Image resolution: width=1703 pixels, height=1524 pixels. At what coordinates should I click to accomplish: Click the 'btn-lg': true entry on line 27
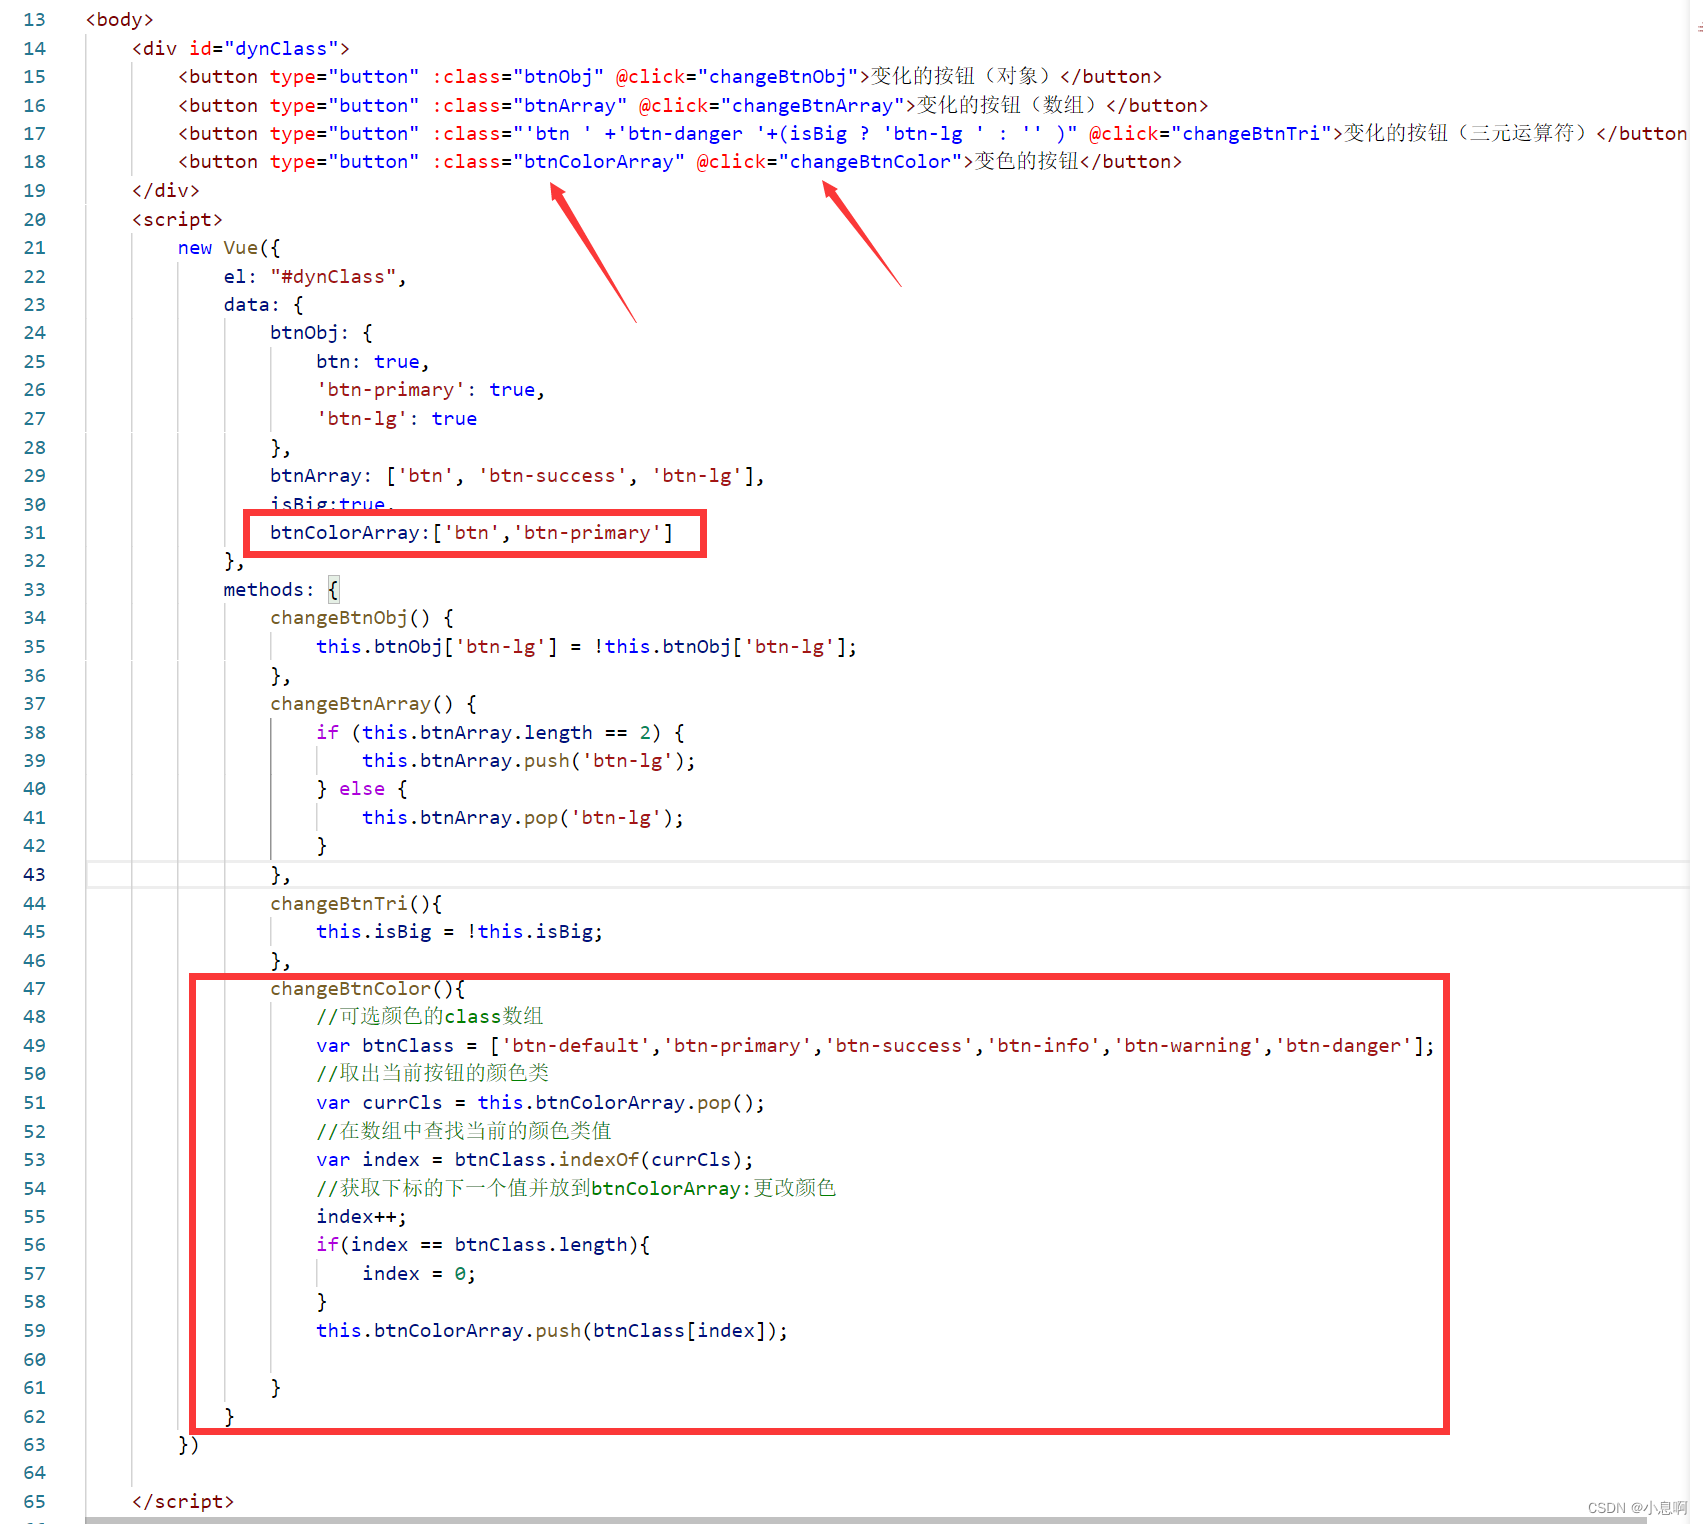(x=397, y=418)
